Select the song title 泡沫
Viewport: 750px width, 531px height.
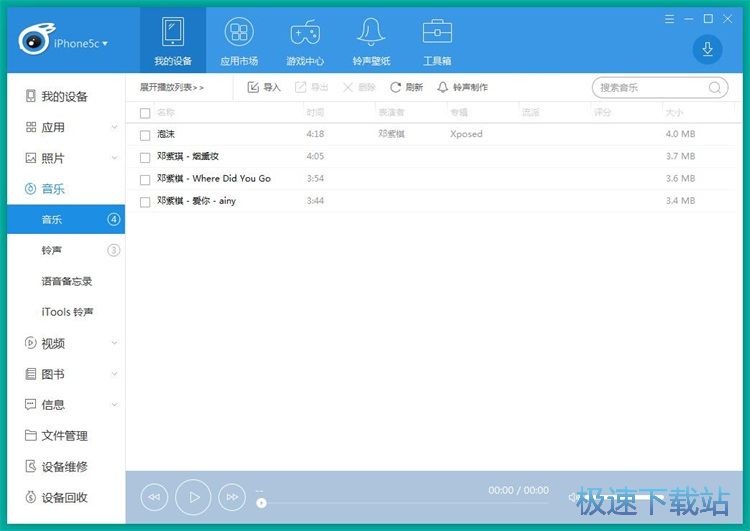click(166, 134)
